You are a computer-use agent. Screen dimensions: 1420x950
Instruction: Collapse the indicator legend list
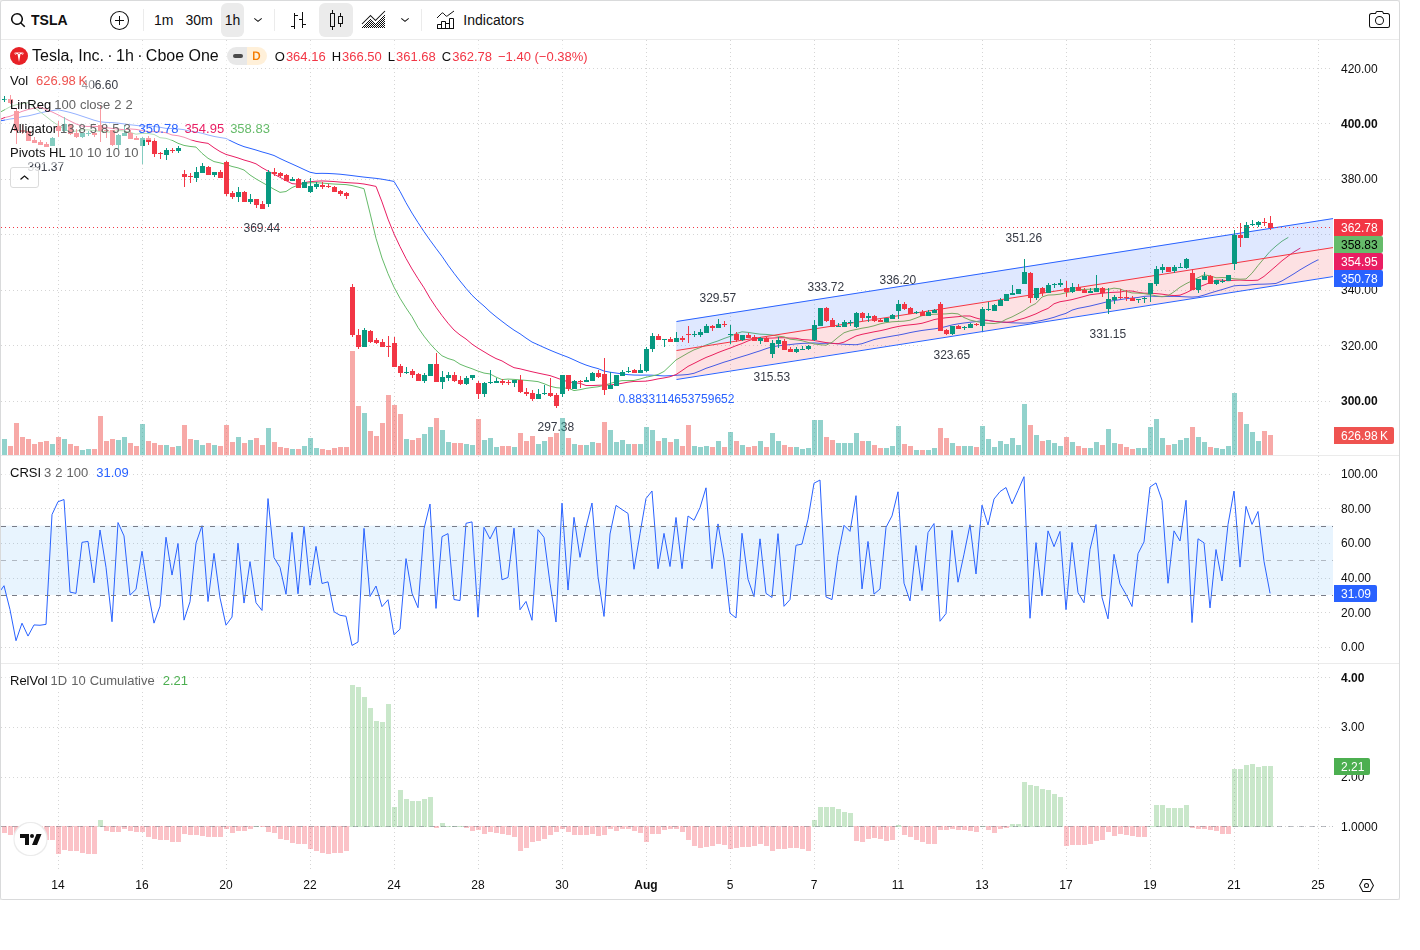24,178
